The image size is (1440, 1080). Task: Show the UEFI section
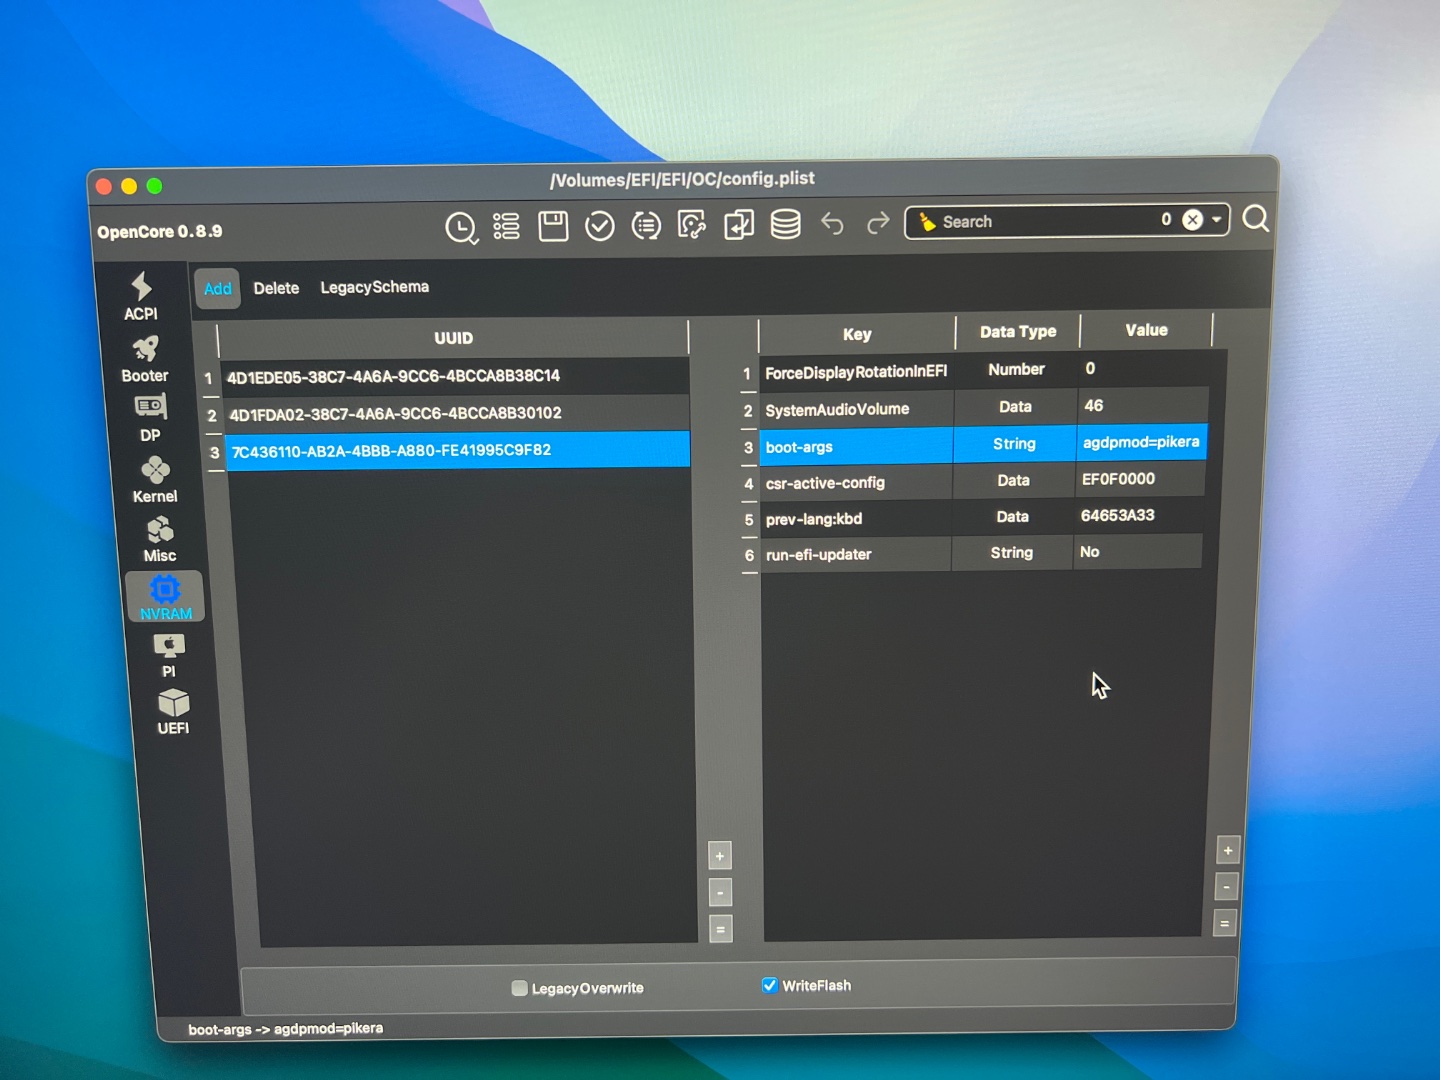point(173,712)
